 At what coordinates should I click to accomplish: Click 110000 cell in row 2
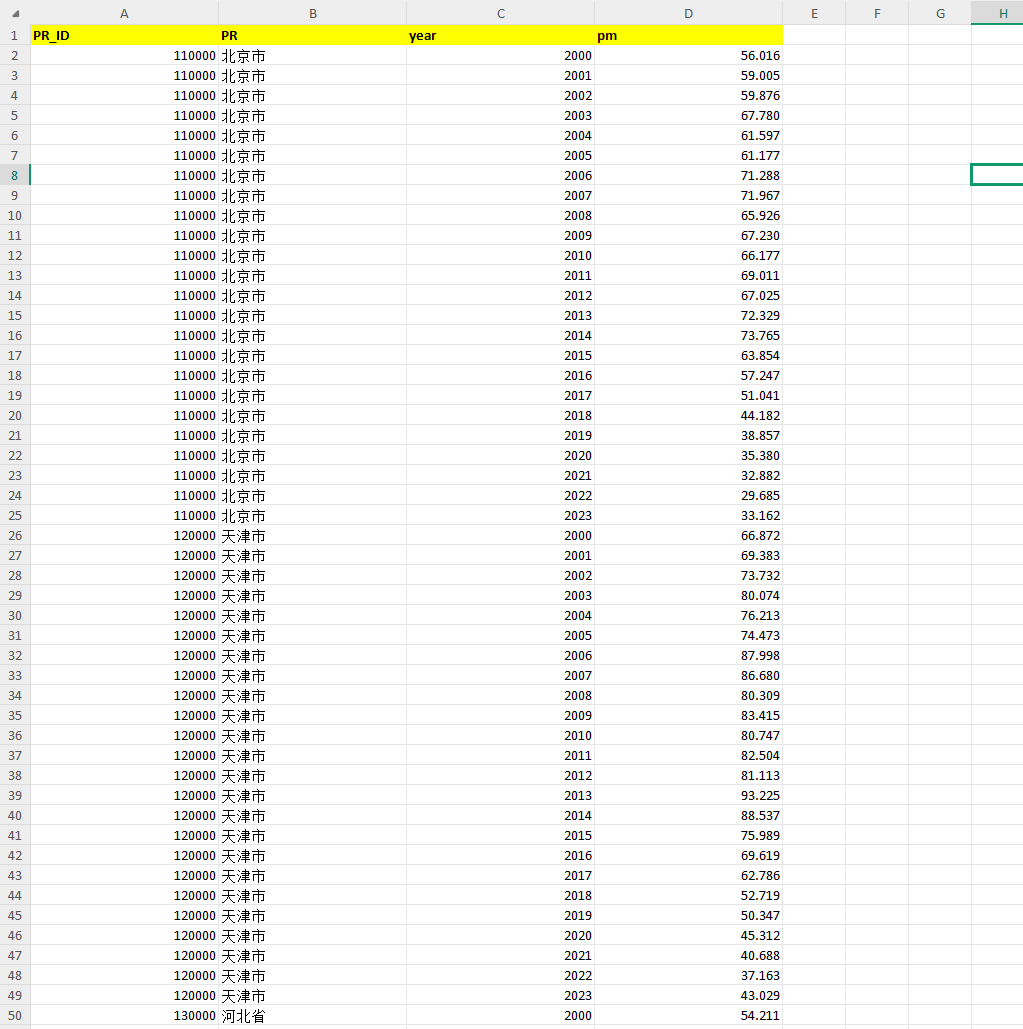[124, 56]
